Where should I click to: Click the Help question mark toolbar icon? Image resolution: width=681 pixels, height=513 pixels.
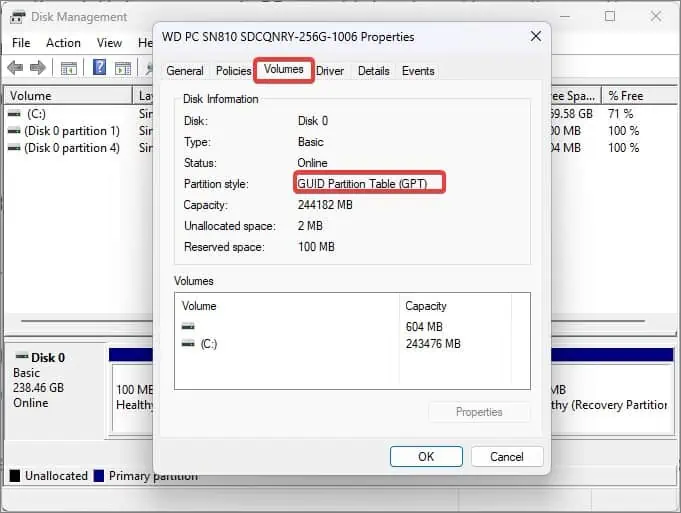point(99,67)
